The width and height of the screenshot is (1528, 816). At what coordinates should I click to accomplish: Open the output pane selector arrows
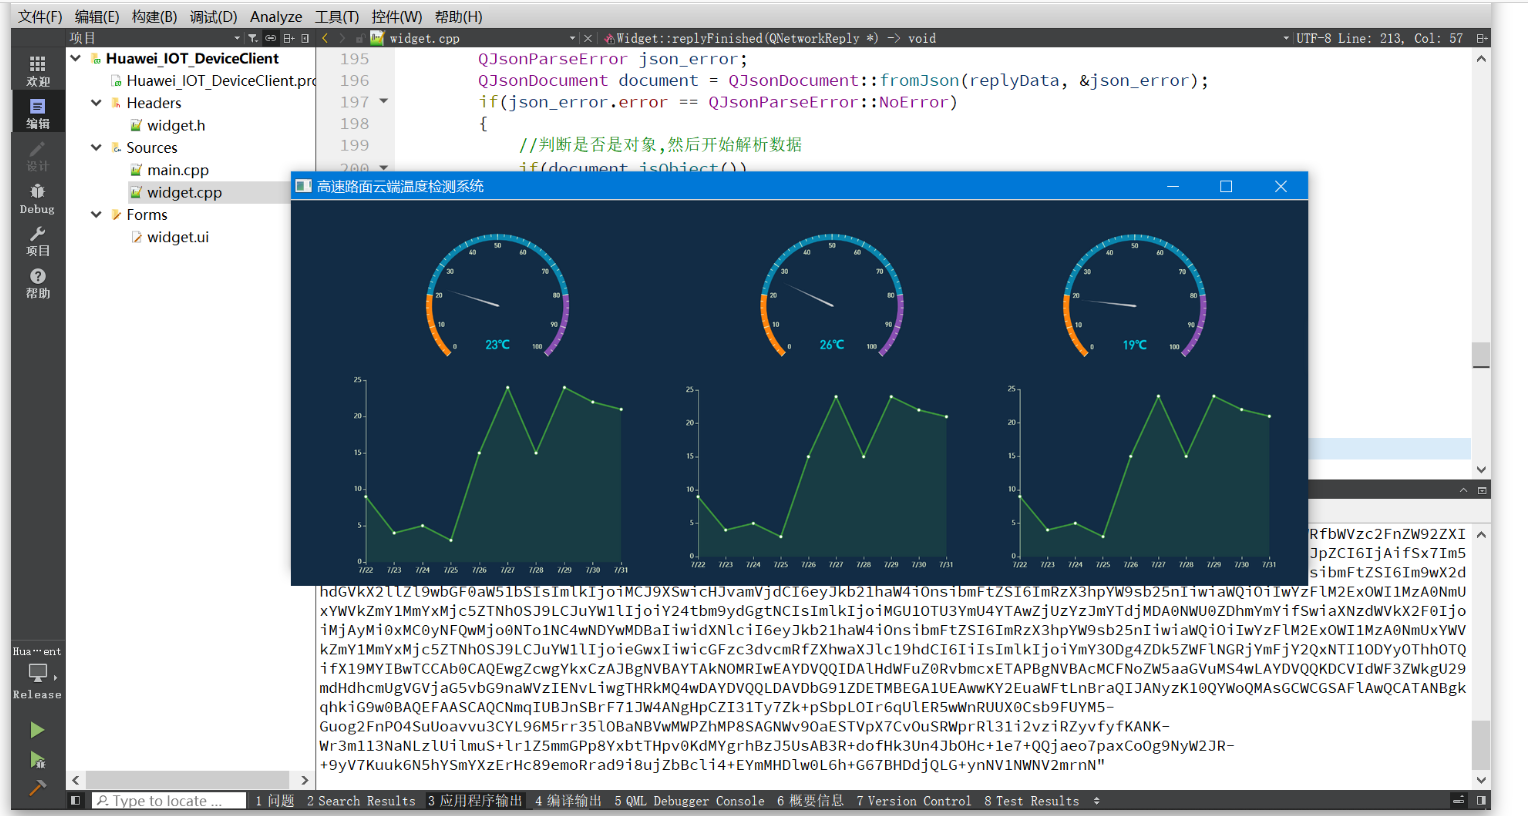1097,801
